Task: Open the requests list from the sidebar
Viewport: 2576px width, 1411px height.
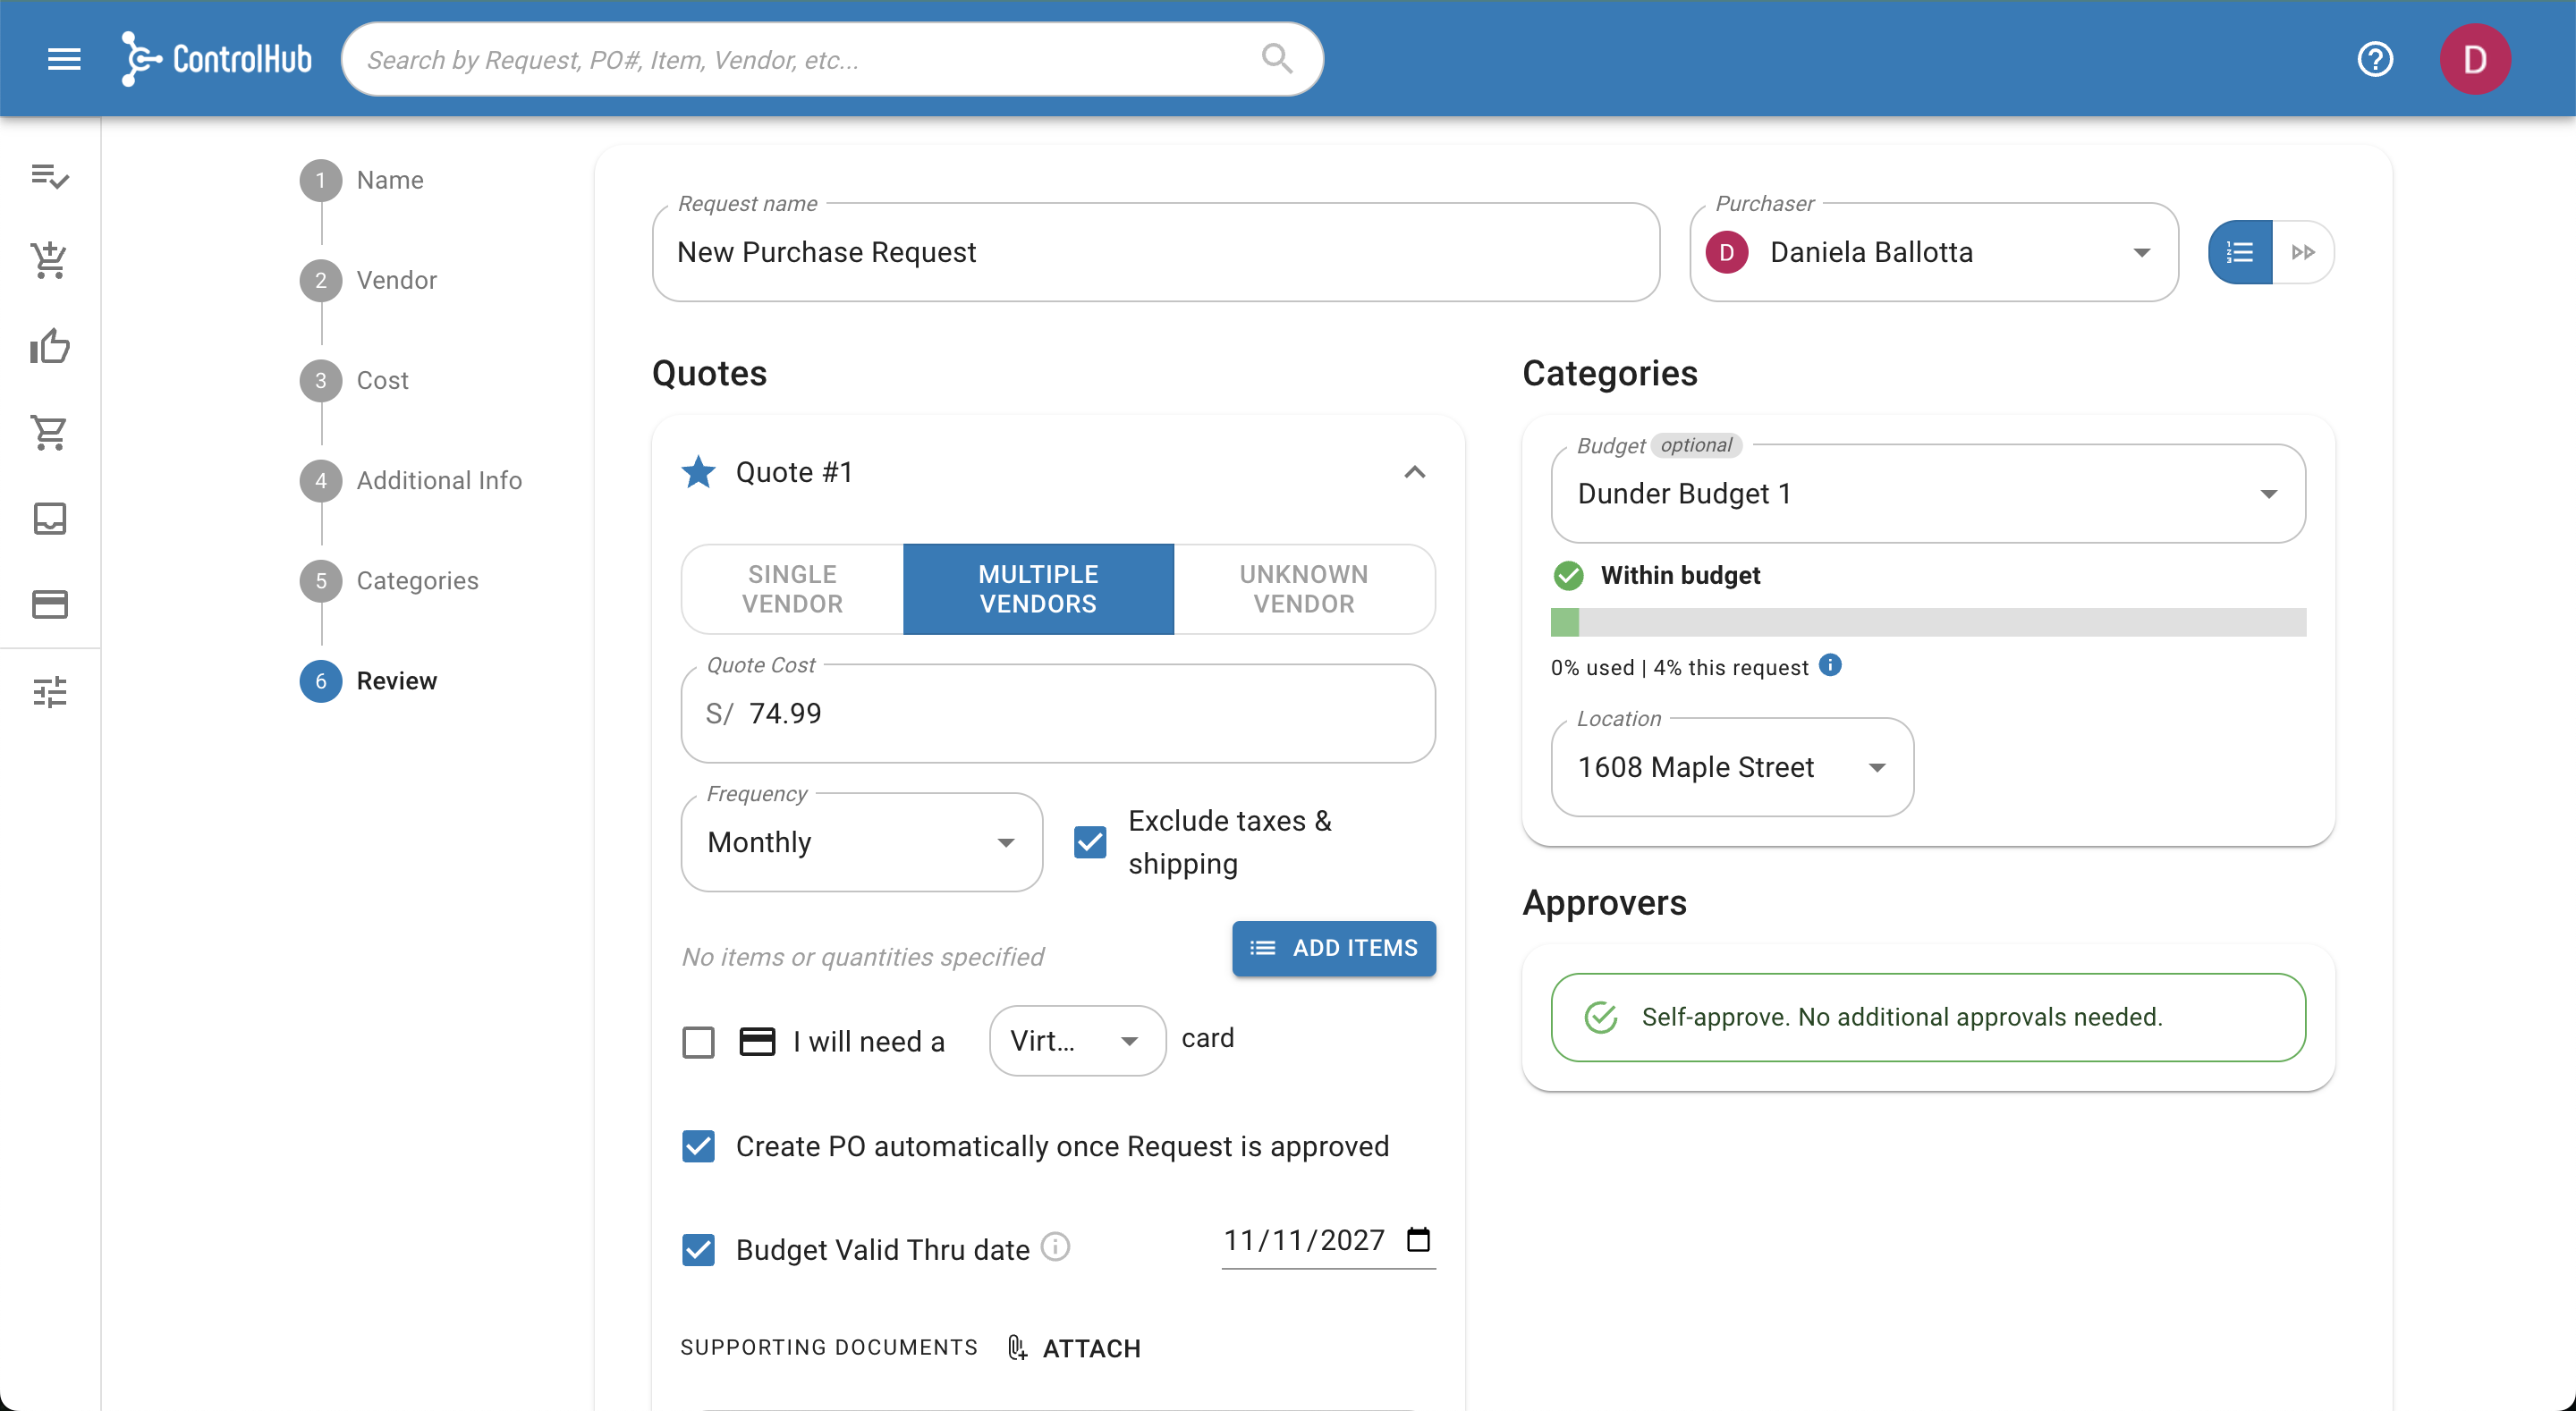Action: tap(50, 177)
